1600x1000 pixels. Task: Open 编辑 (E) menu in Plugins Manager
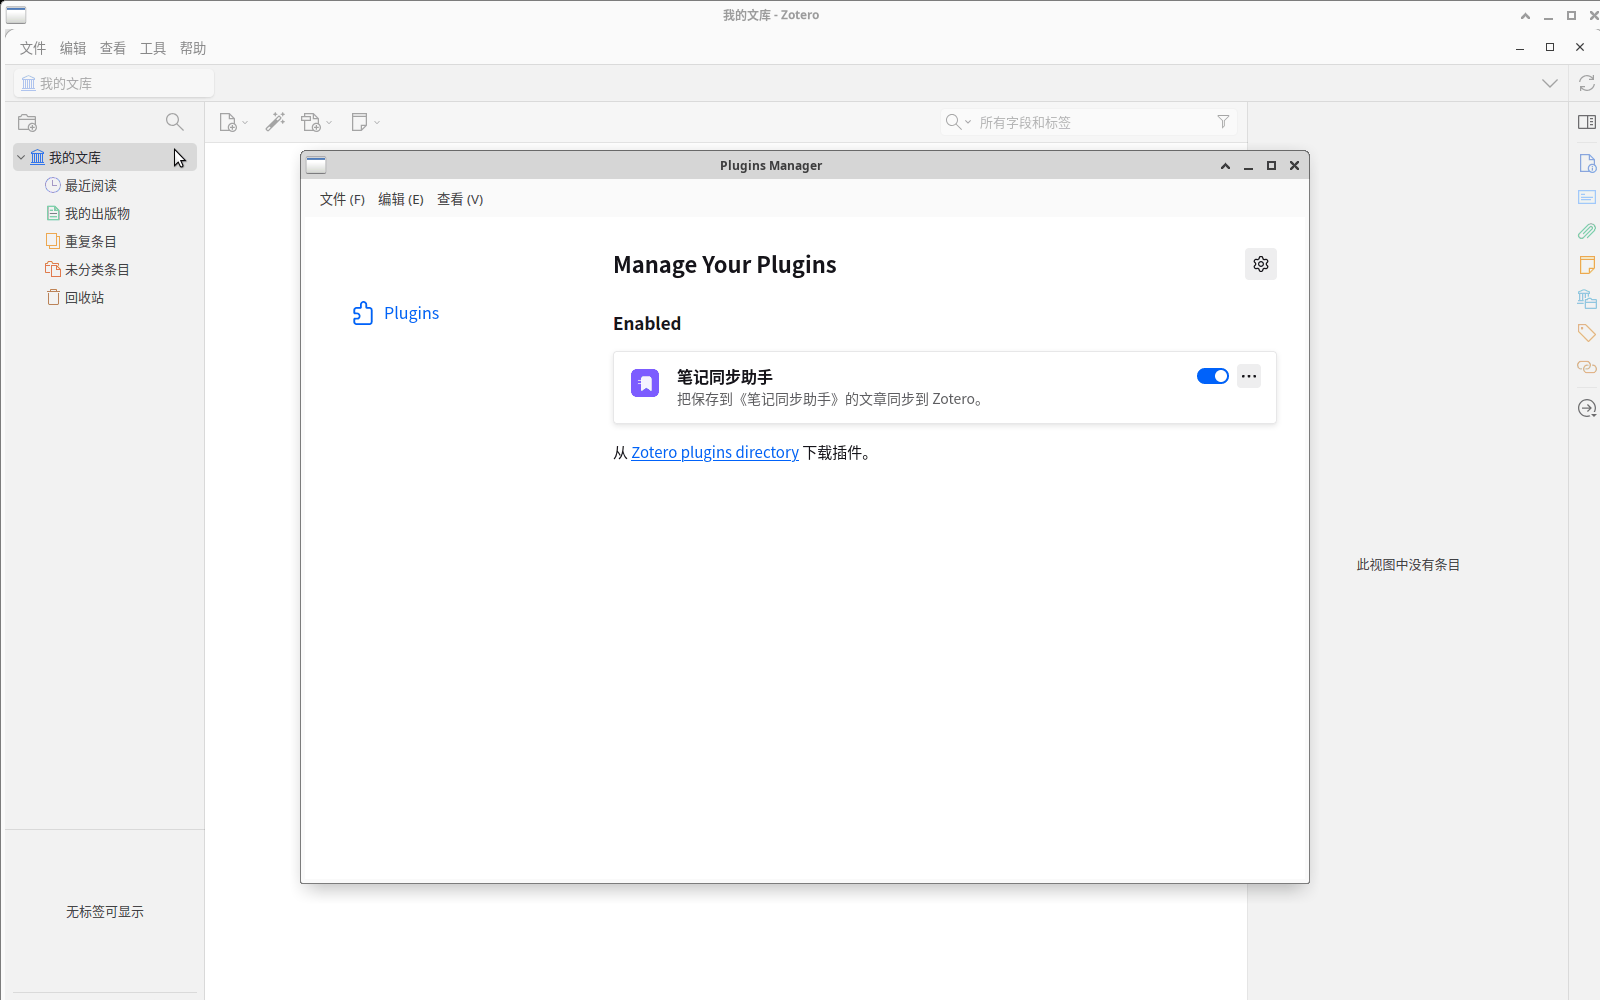pyautogui.click(x=401, y=199)
